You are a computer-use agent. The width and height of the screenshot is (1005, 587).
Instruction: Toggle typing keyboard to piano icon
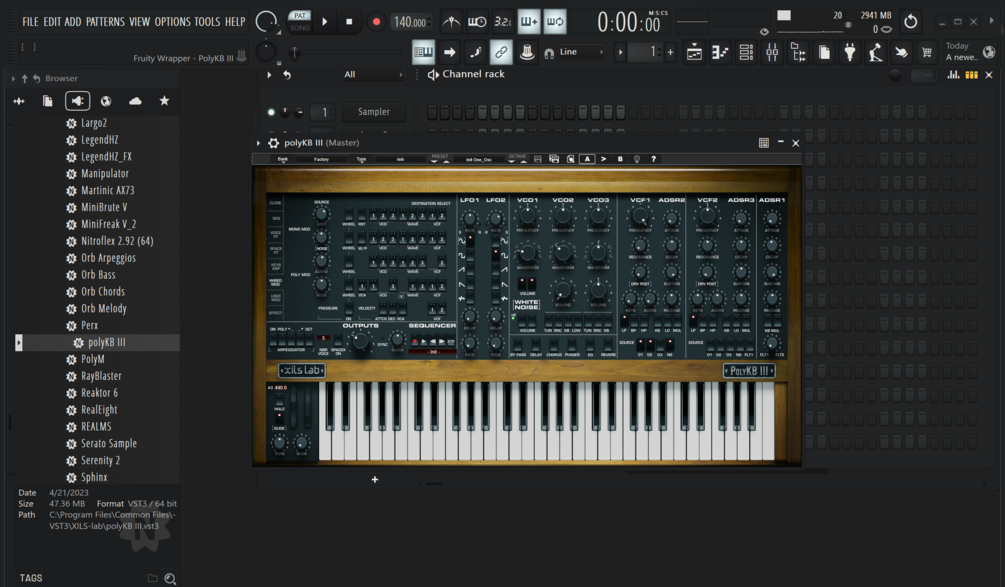click(x=423, y=52)
